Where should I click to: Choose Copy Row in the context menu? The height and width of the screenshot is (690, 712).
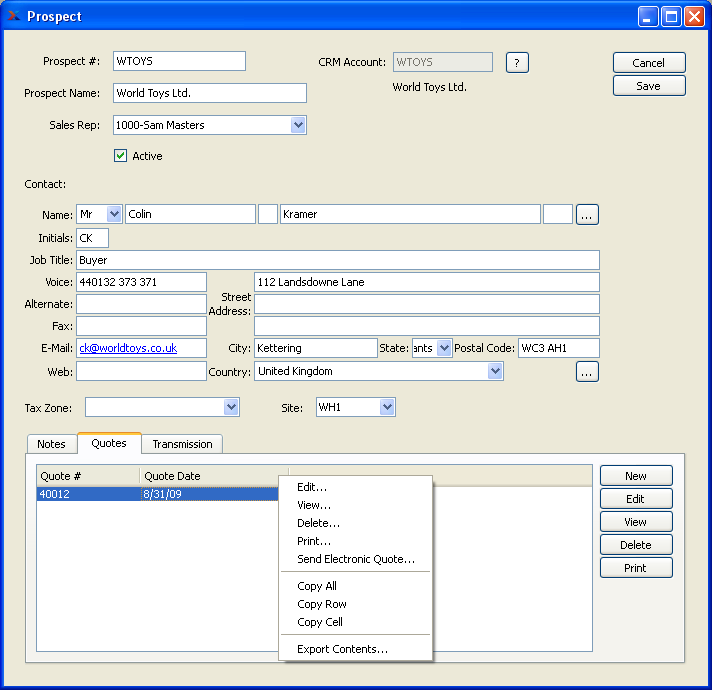coord(322,604)
